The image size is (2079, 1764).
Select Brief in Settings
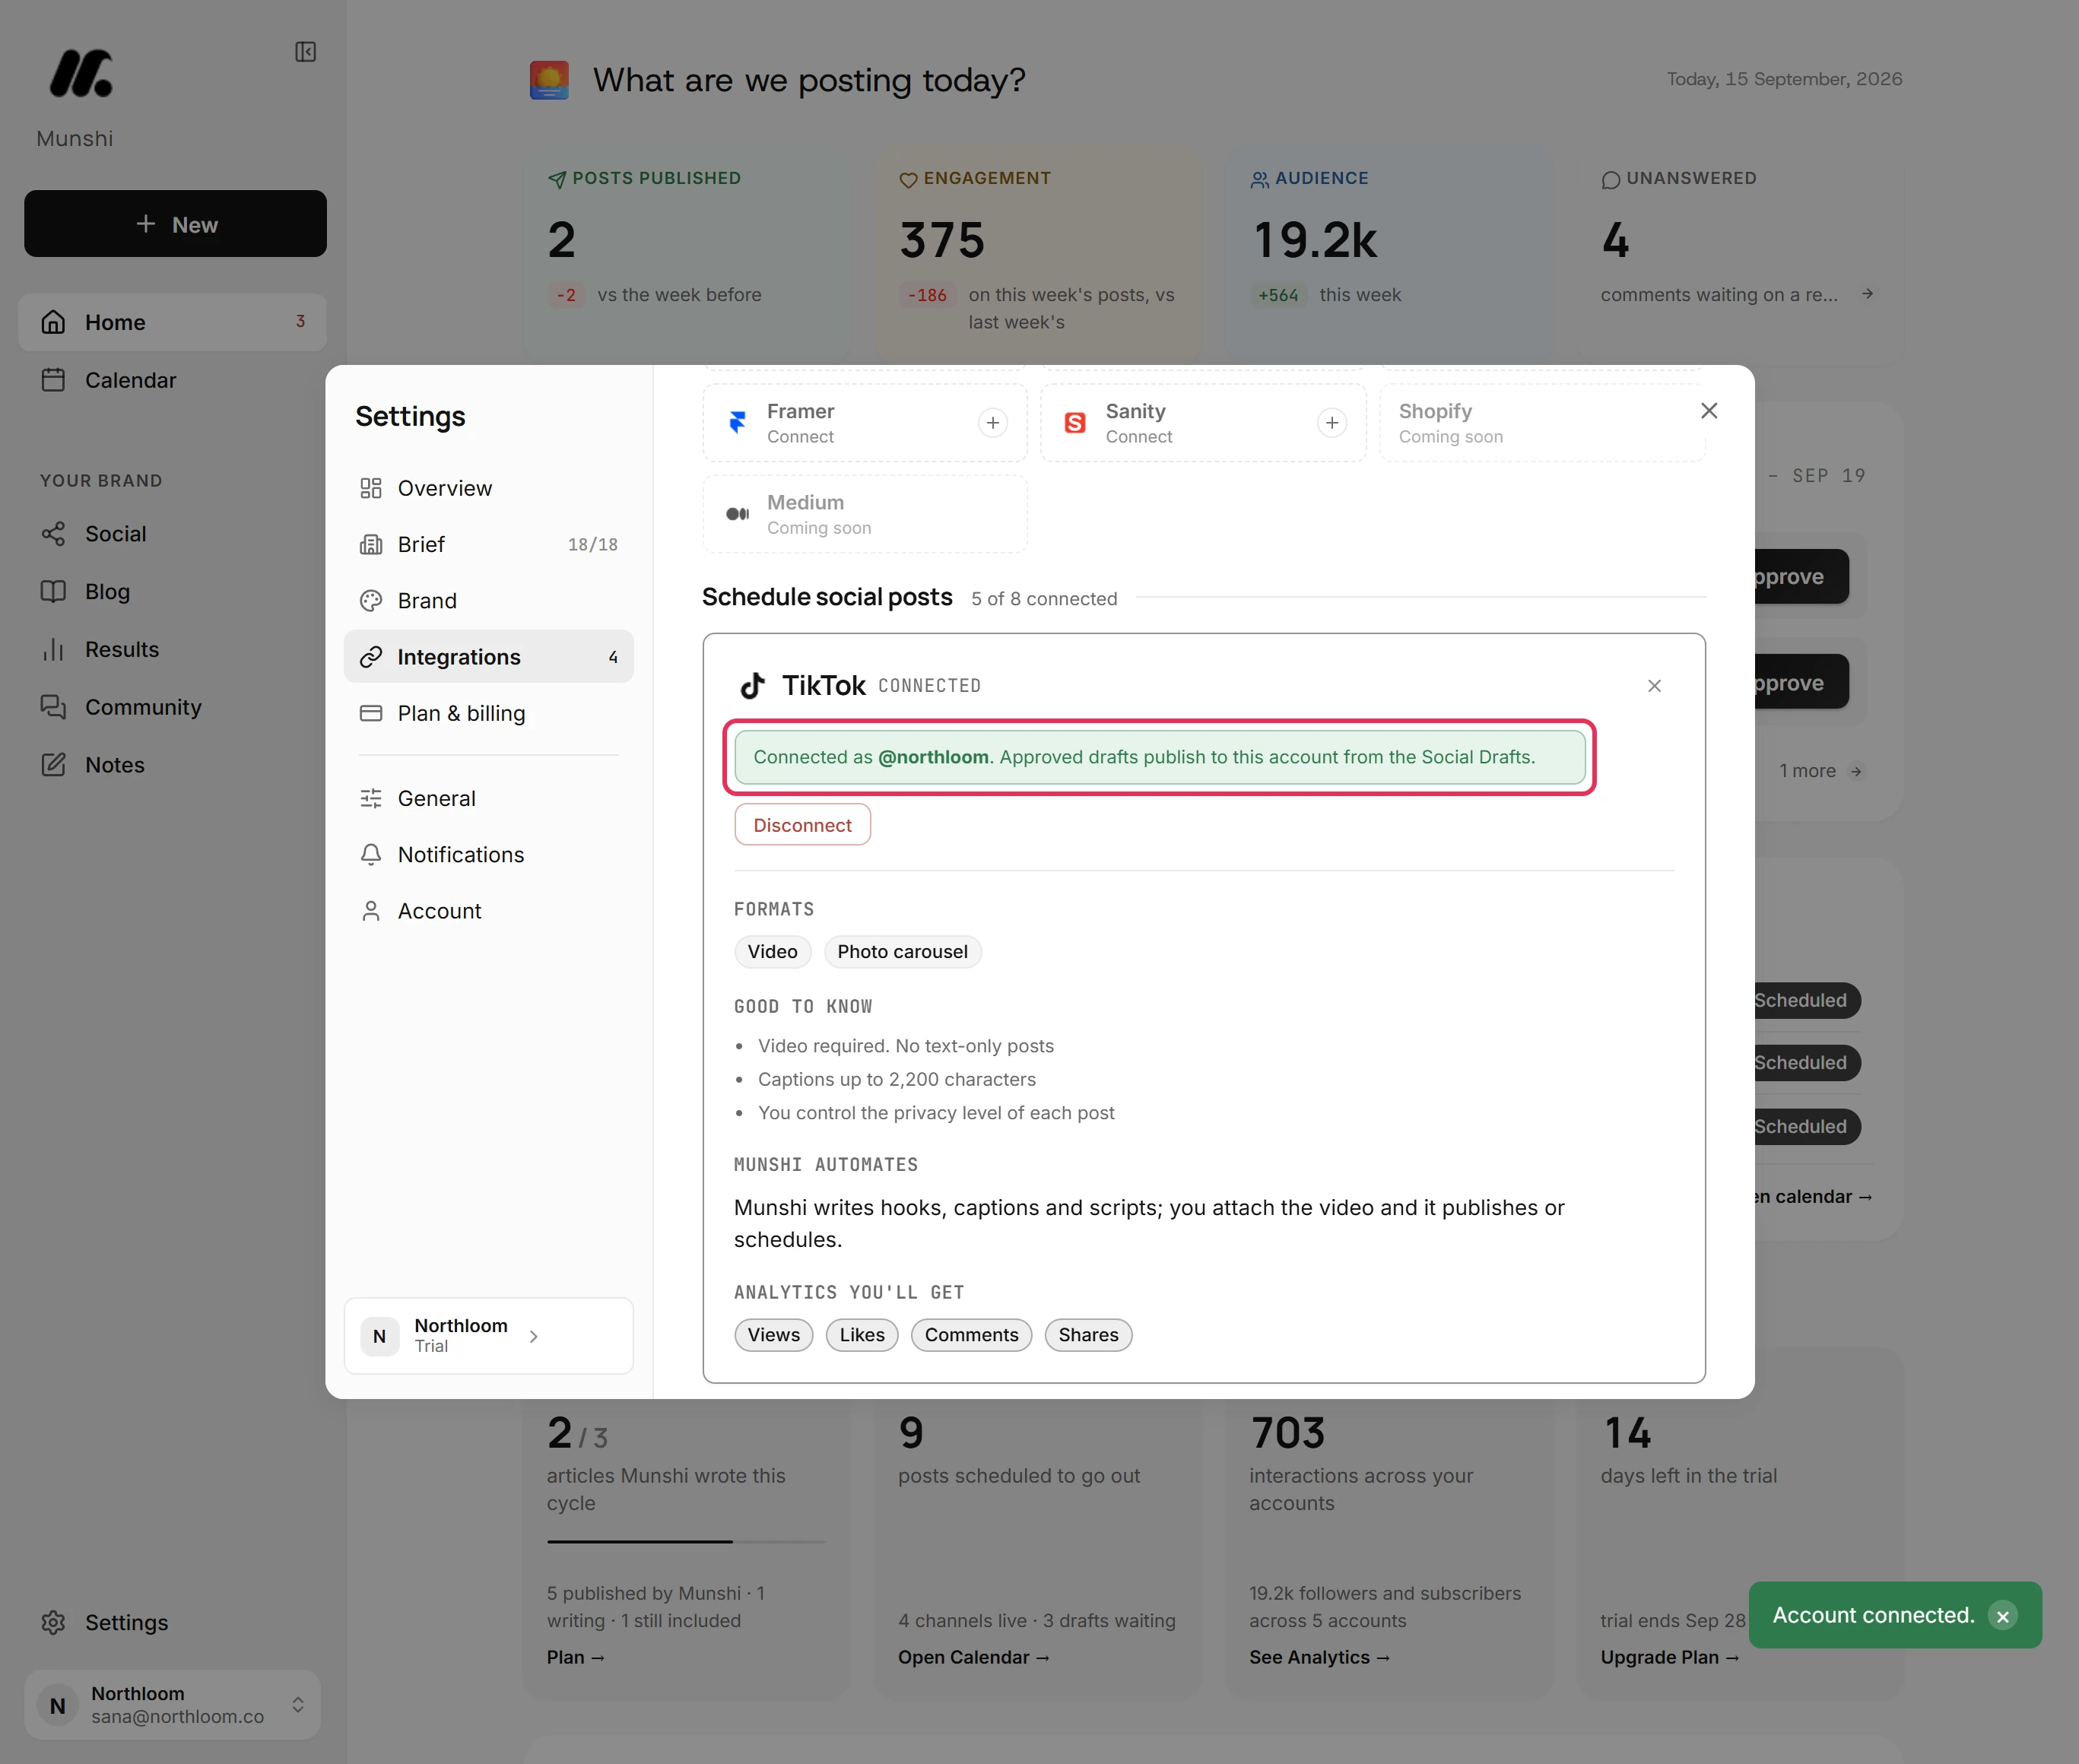point(488,544)
